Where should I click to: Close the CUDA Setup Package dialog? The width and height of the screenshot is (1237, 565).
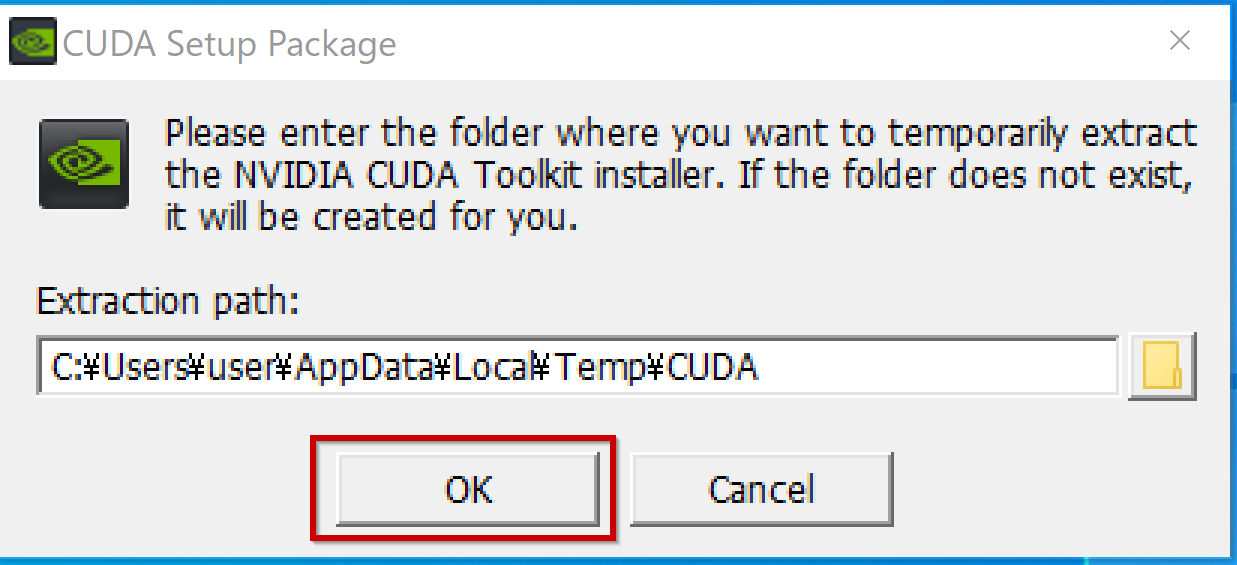click(1180, 41)
